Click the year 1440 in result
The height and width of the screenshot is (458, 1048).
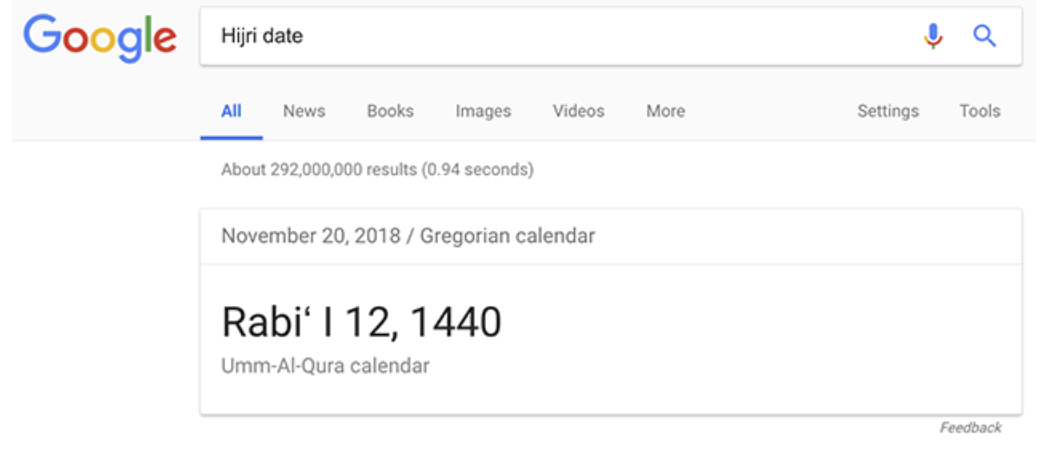456,322
